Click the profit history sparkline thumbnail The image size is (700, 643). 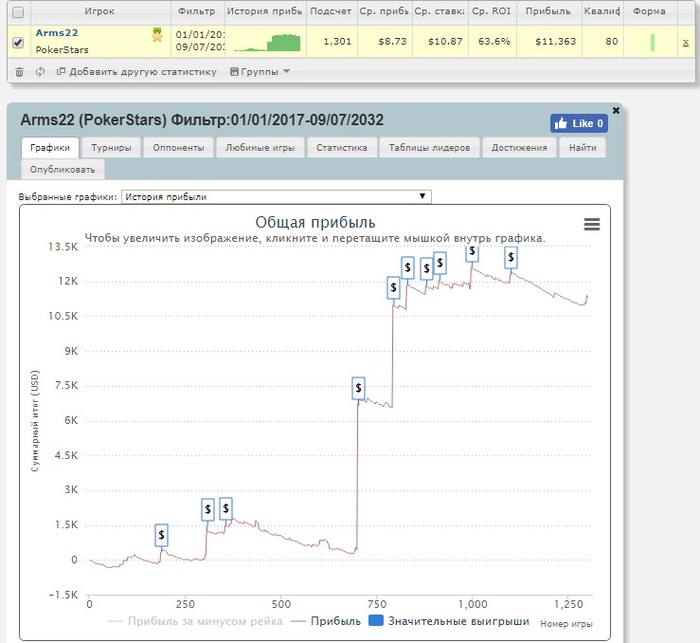267,42
